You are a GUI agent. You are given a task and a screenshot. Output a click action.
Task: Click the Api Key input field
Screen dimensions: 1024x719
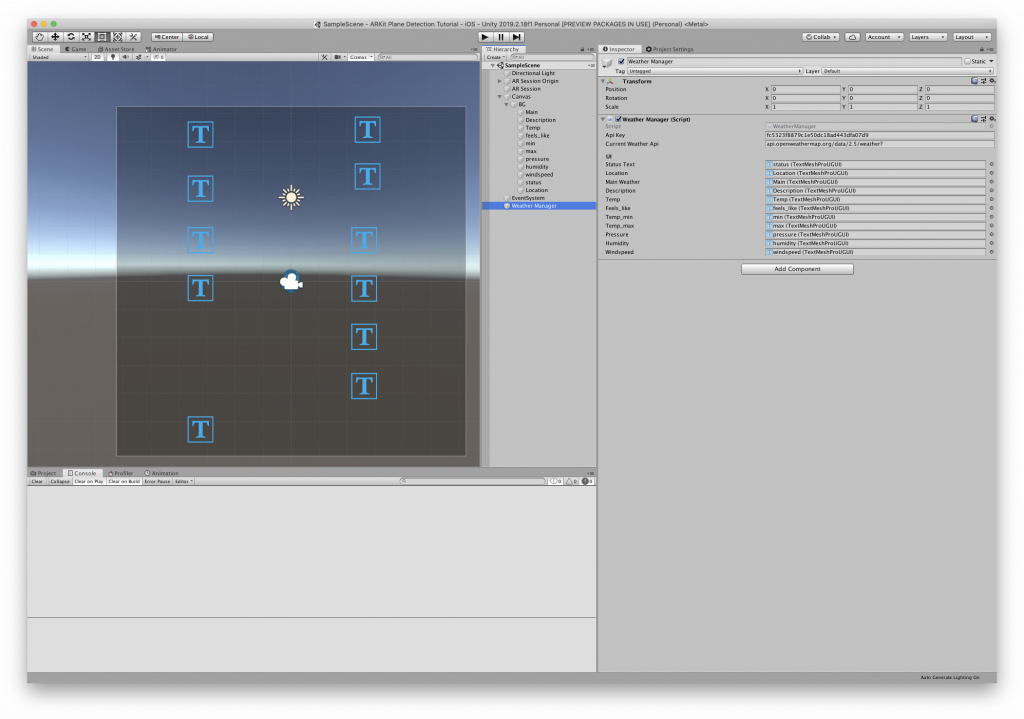point(879,135)
